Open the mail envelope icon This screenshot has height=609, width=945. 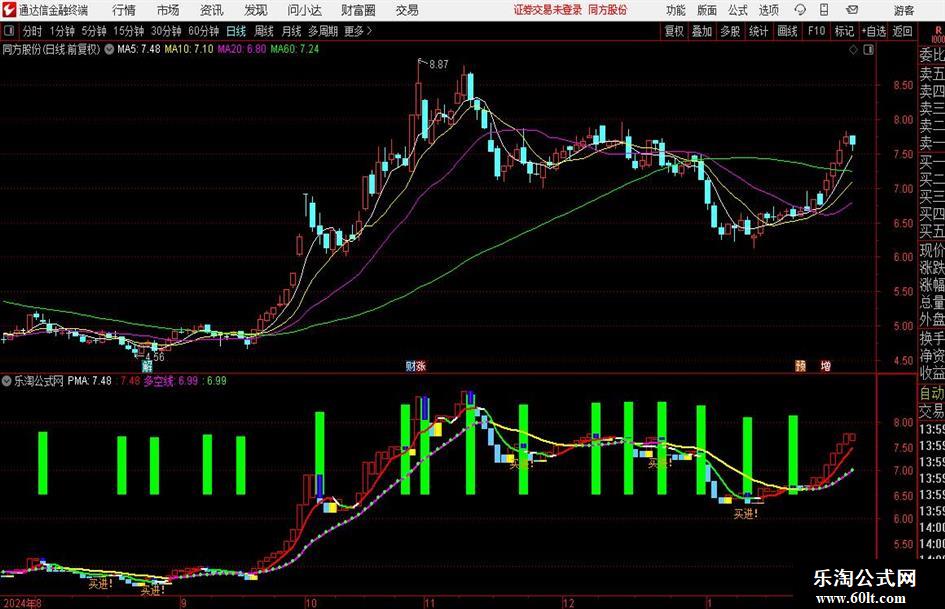(x=852, y=10)
